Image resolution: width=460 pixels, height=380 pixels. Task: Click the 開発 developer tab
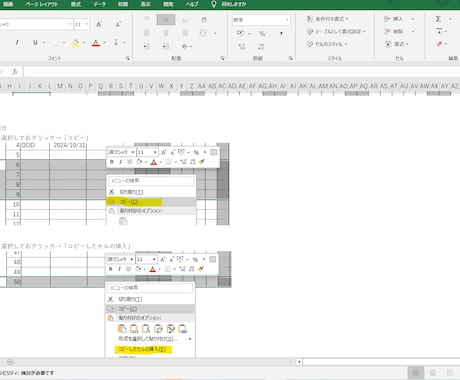[168, 4]
